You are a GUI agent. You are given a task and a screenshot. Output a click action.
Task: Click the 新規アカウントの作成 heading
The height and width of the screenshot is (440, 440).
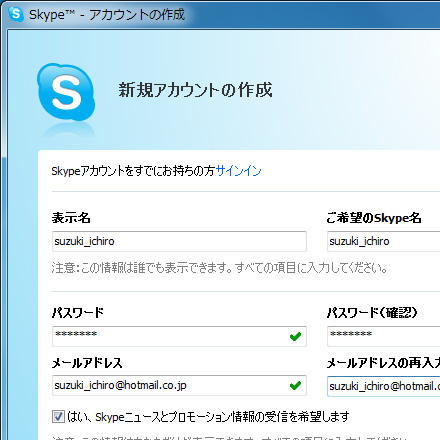click(195, 90)
